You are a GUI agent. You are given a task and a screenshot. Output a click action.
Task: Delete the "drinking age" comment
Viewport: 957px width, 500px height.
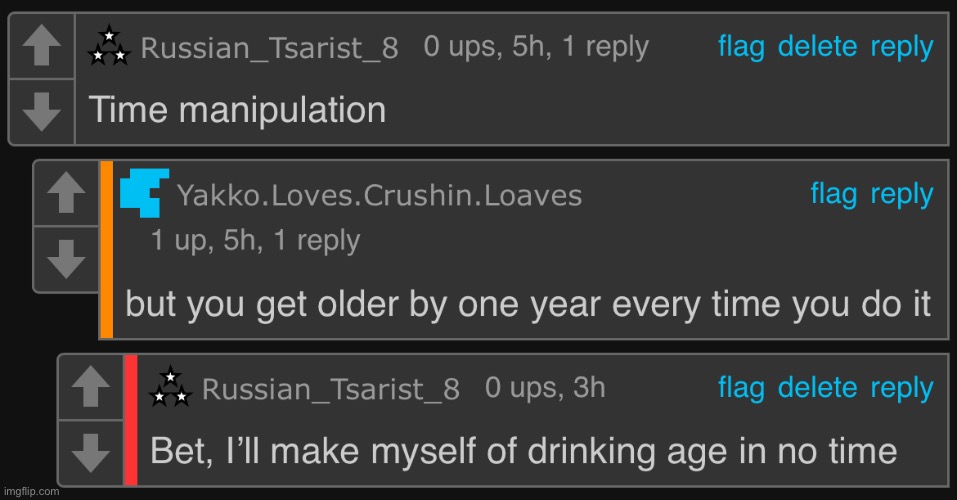tap(817, 388)
